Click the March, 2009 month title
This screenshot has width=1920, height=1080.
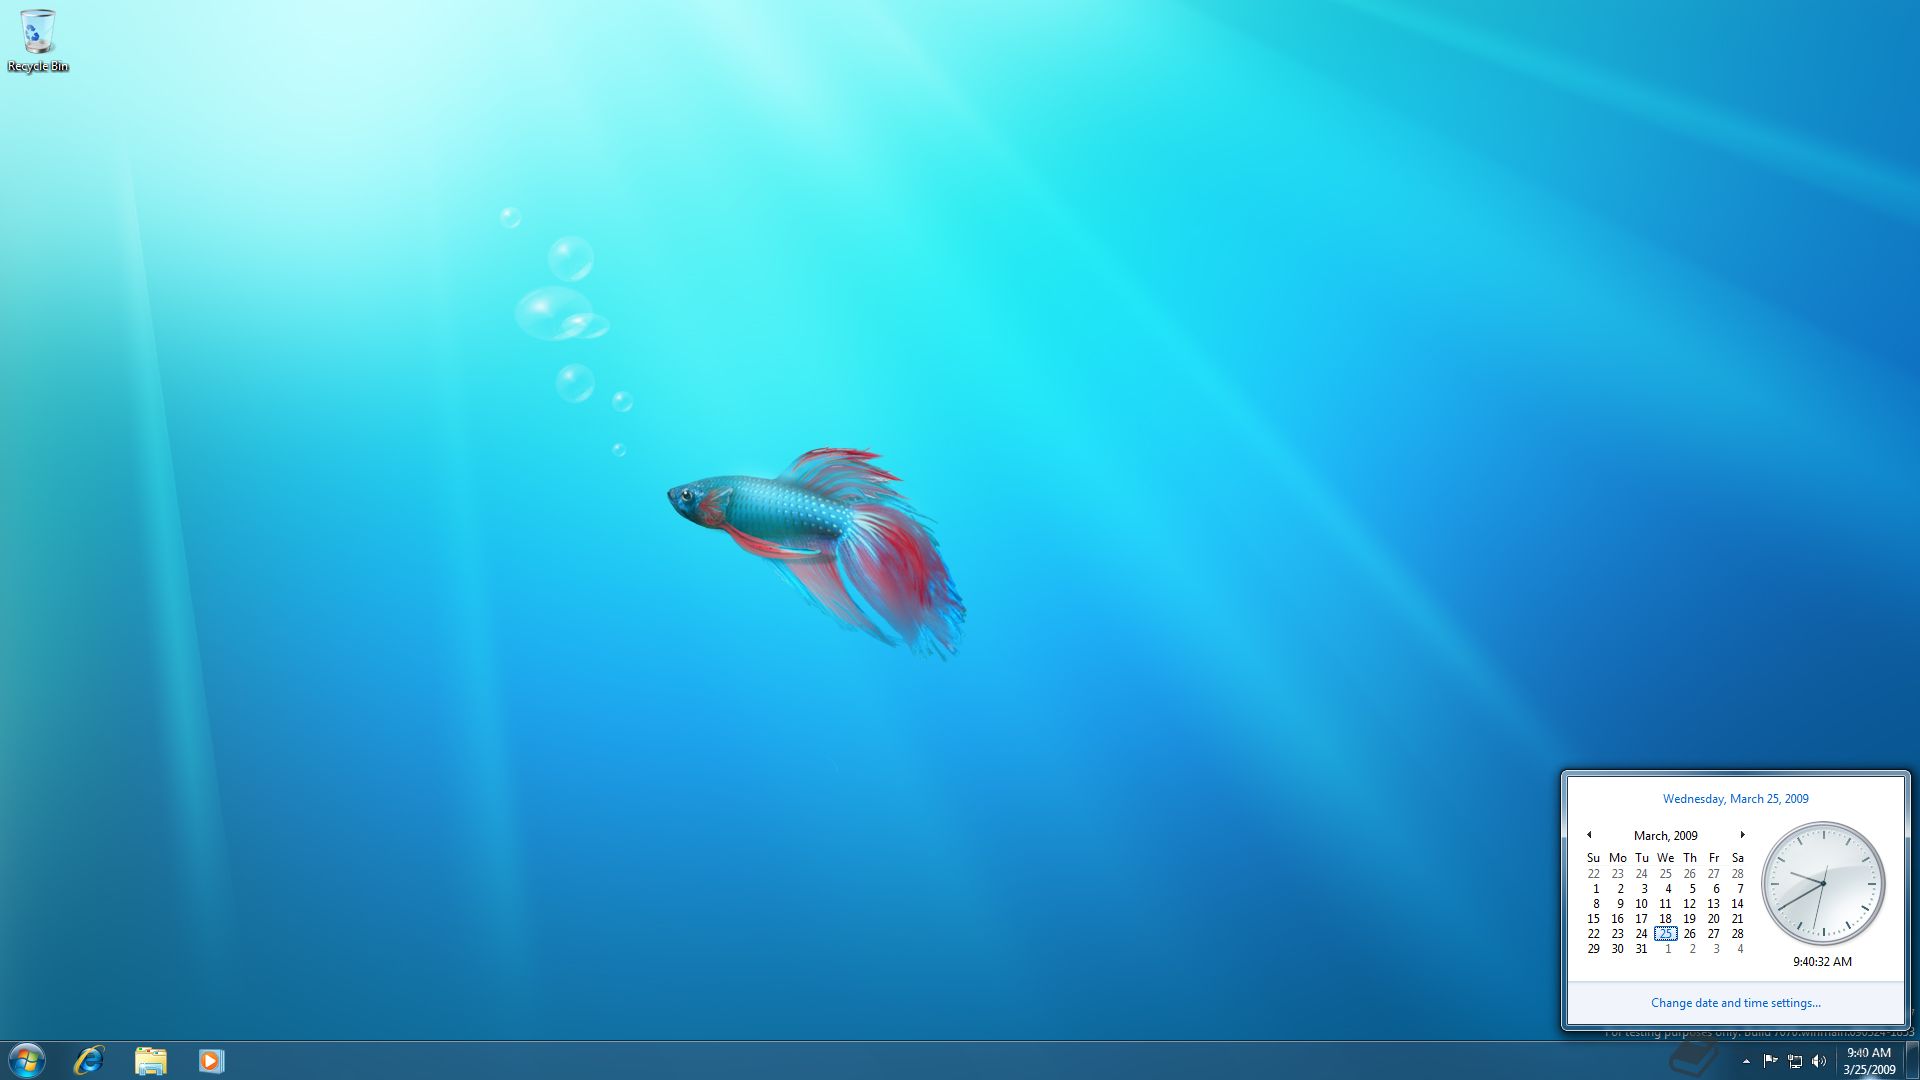(x=1665, y=835)
